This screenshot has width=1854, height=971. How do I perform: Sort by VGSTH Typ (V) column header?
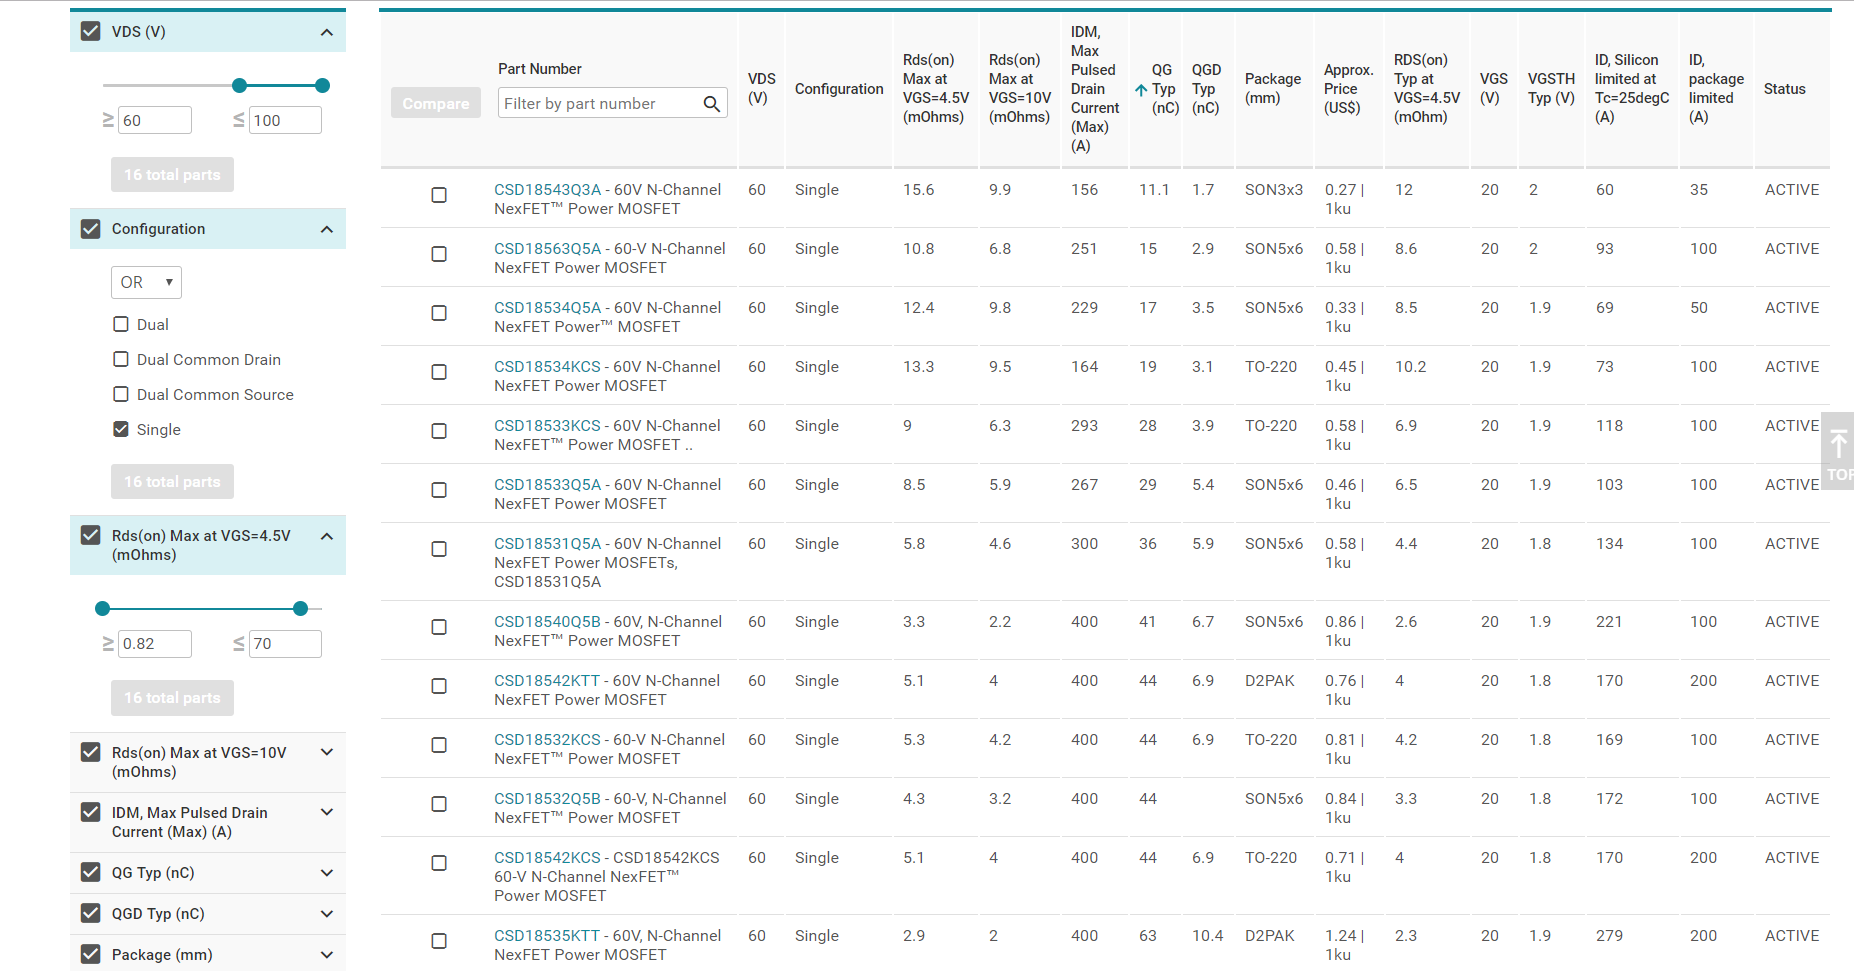(1551, 88)
